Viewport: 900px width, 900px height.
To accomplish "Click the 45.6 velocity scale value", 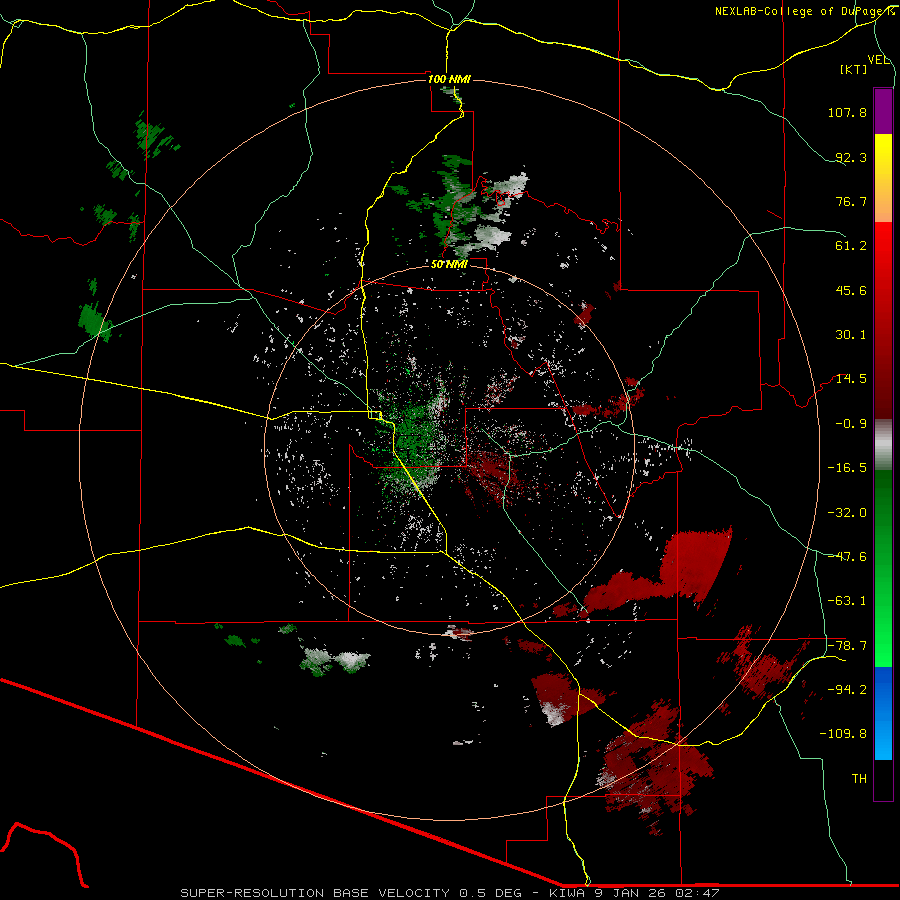I will (851, 290).
